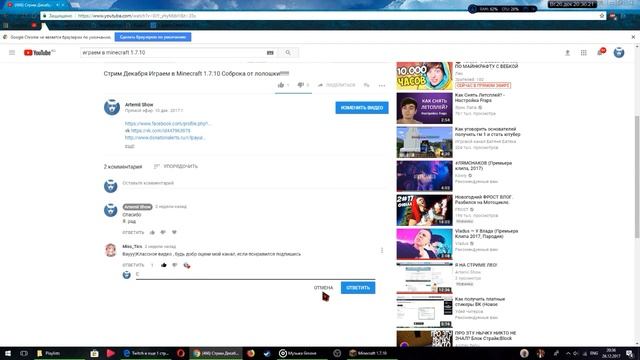The image size is (640, 360).
Task: Open the notifications bell icon
Action: coord(600,53)
